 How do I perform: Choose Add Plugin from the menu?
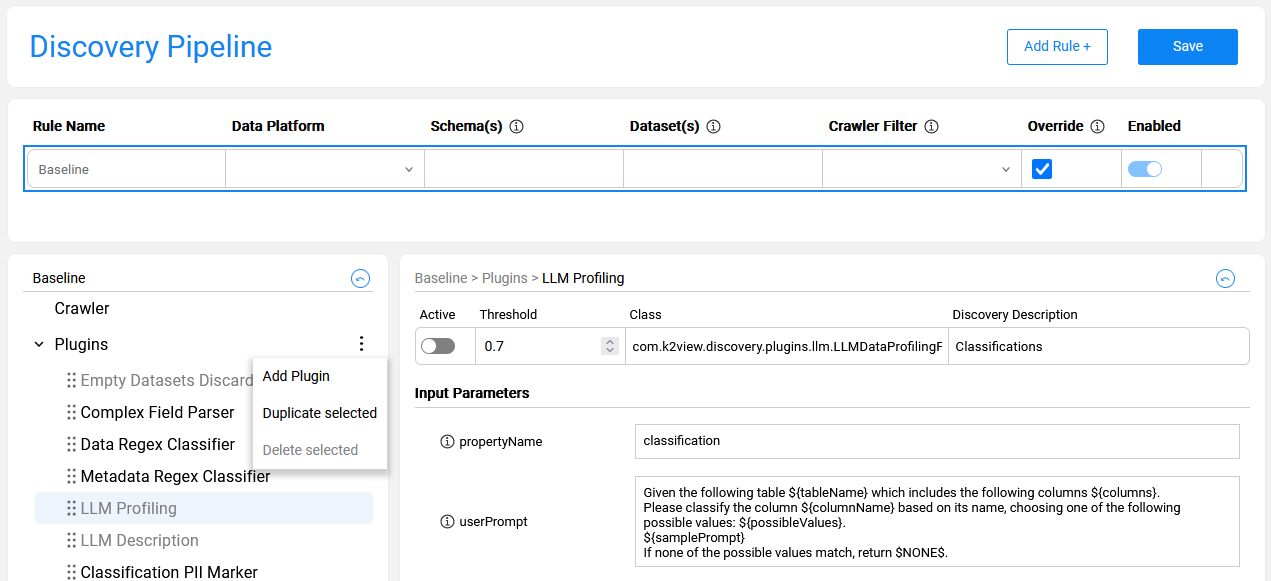click(x=296, y=376)
